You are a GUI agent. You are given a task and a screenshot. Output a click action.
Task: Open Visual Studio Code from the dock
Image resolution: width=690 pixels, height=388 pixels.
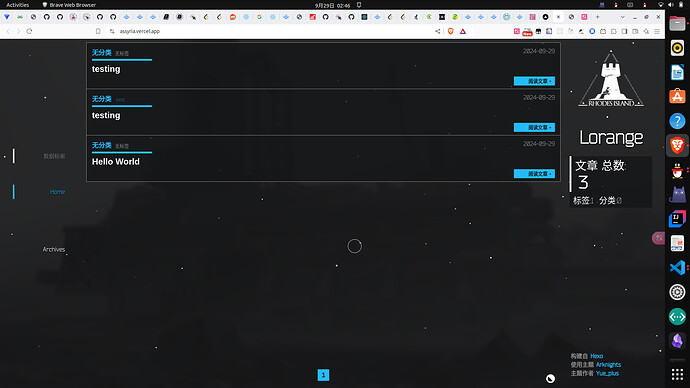[x=677, y=267]
